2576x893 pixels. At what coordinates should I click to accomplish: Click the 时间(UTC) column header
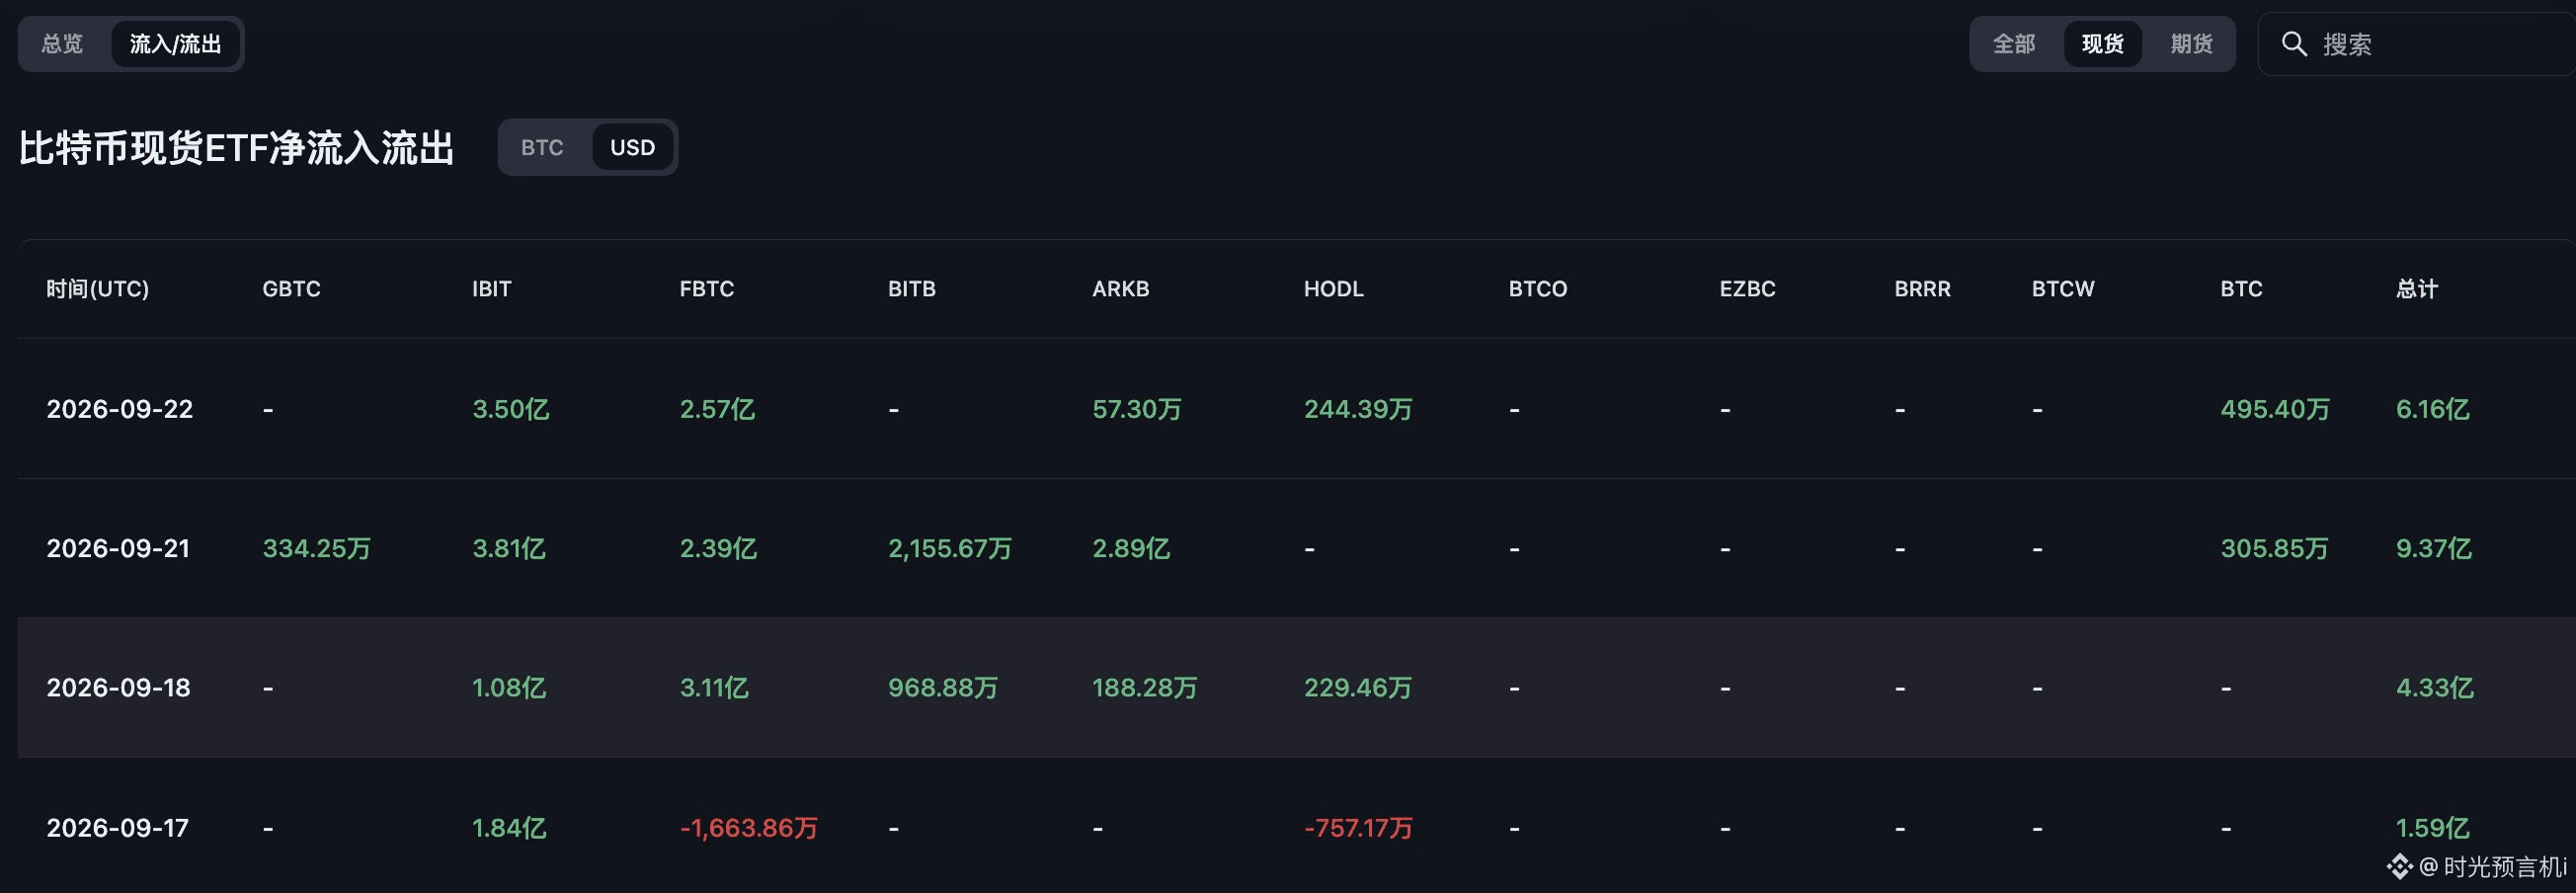[97, 289]
